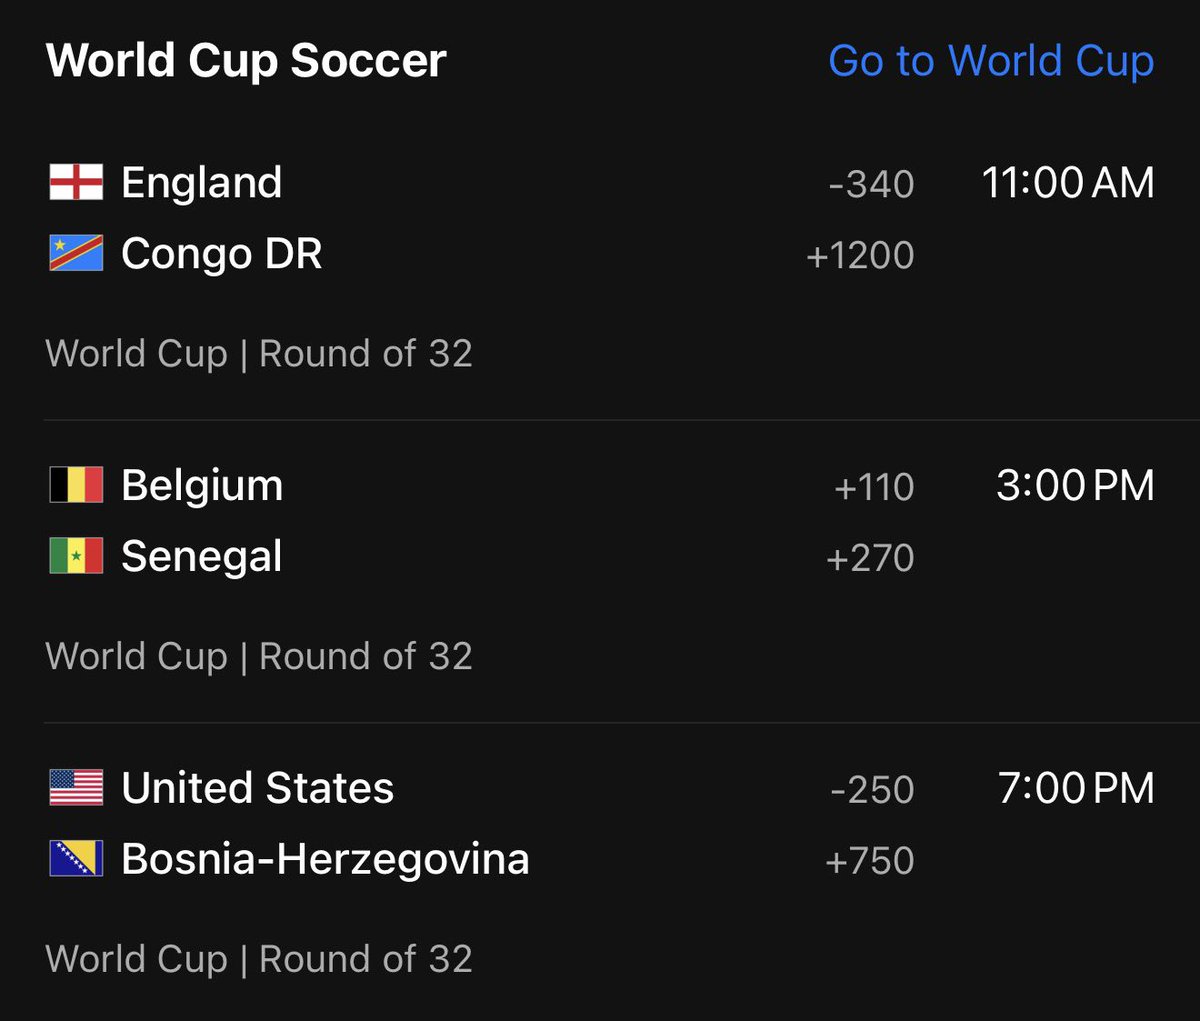Select Bosnia-Herzegovina's +750 odds
Image resolution: width=1200 pixels, height=1021 pixels.
point(870,861)
